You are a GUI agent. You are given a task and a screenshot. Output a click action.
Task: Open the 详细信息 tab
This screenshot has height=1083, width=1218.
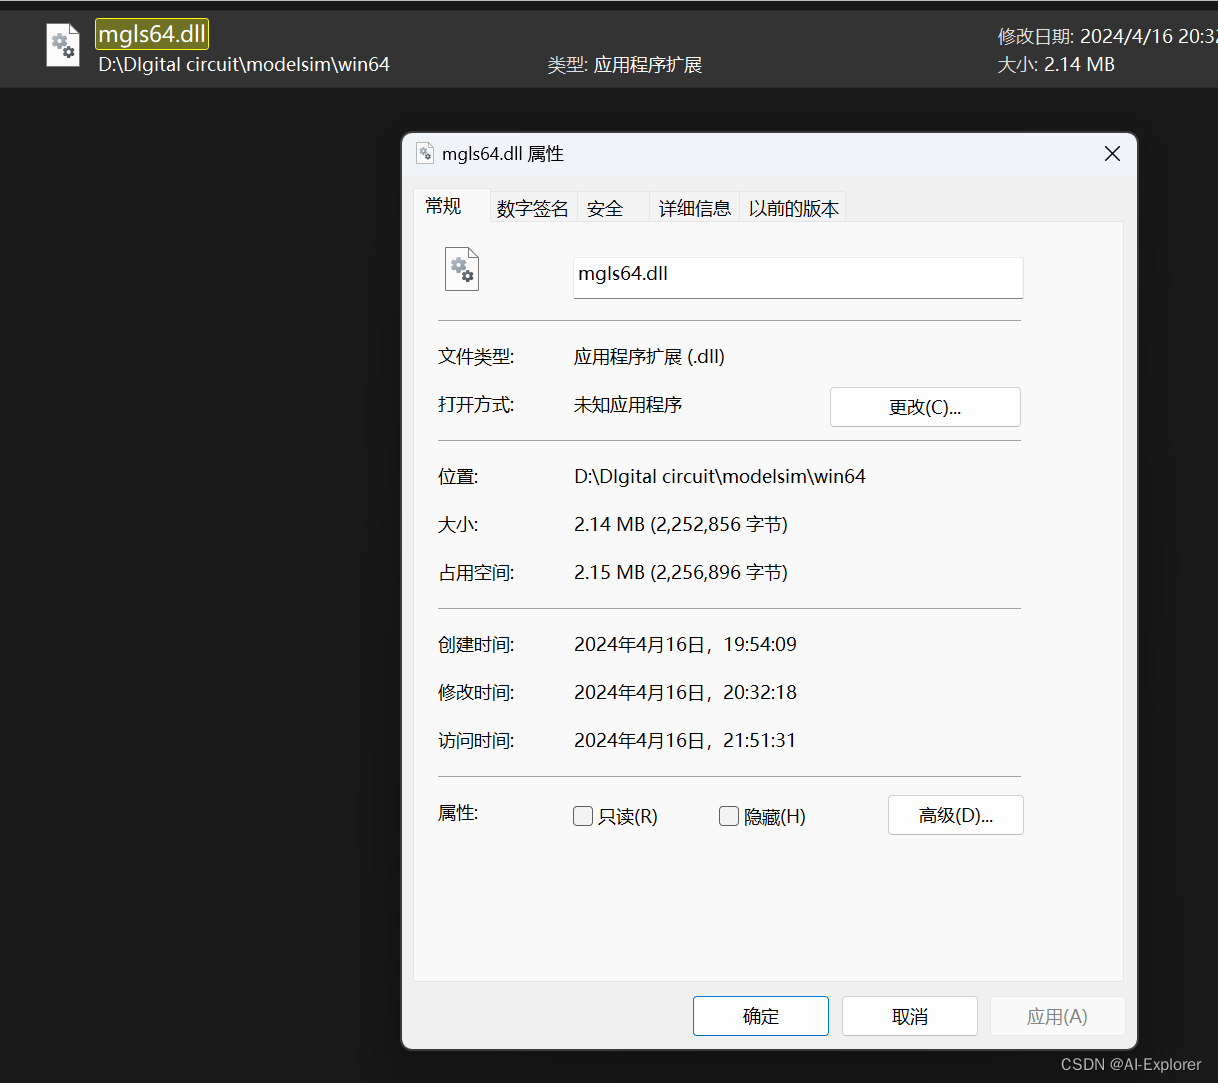coord(694,207)
